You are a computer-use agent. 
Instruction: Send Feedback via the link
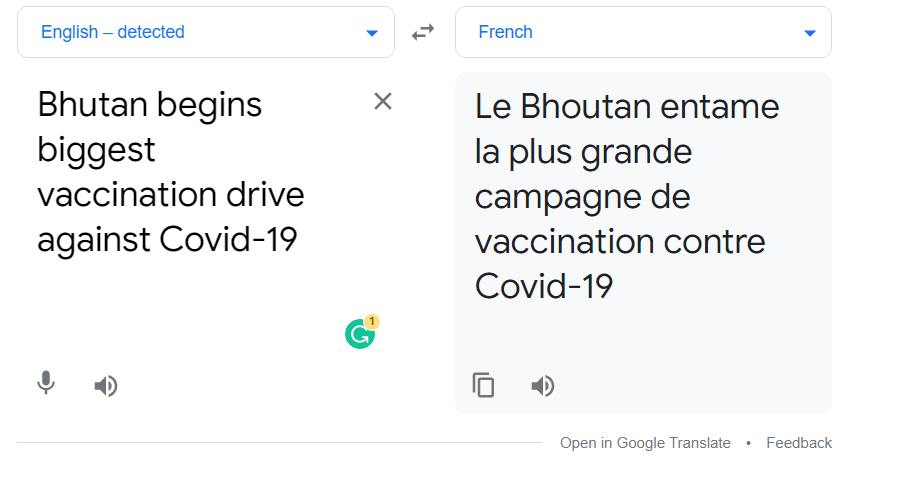[x=799, y=443]
